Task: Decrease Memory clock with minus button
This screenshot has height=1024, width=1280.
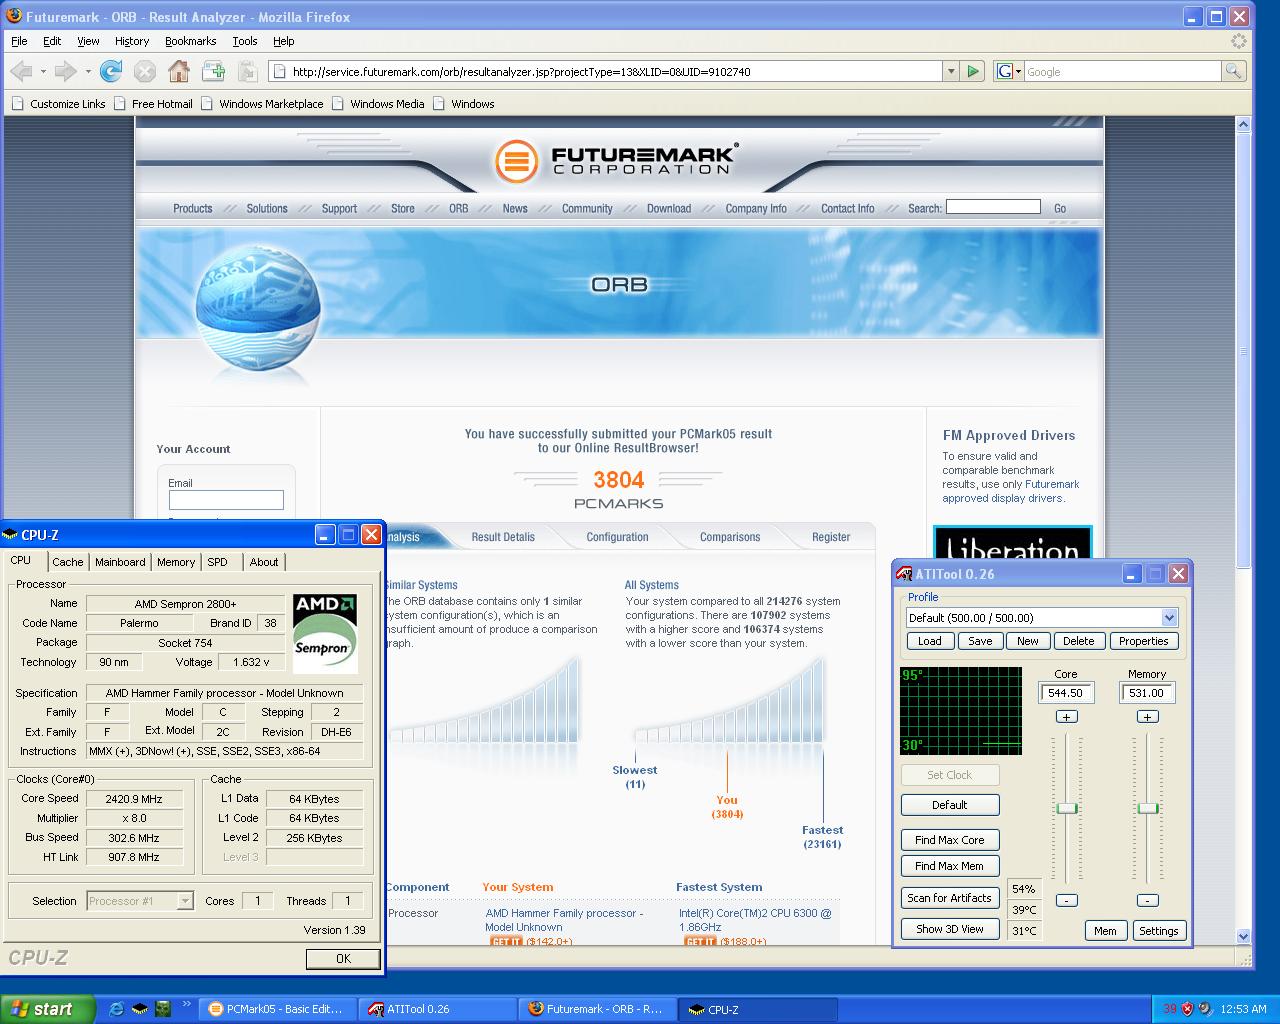Action: pos(1147,900)
